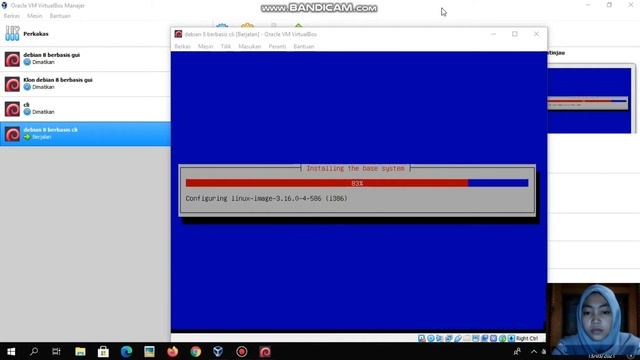Open the Bantuan menu in VirtualBox Manager
This screenshot has height=360, width=640.
click(60, 16)
